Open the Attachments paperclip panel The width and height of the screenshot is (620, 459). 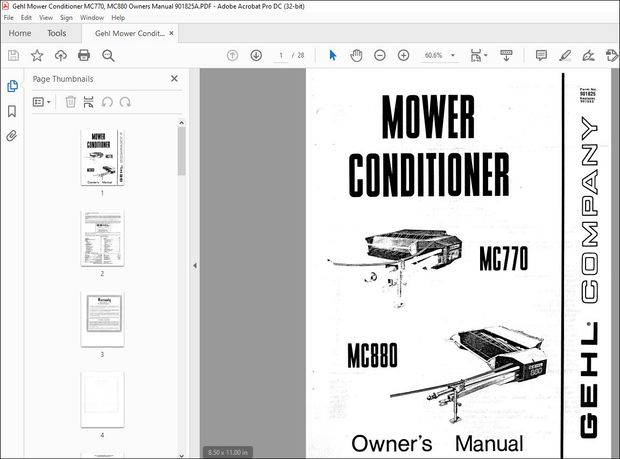11,136
